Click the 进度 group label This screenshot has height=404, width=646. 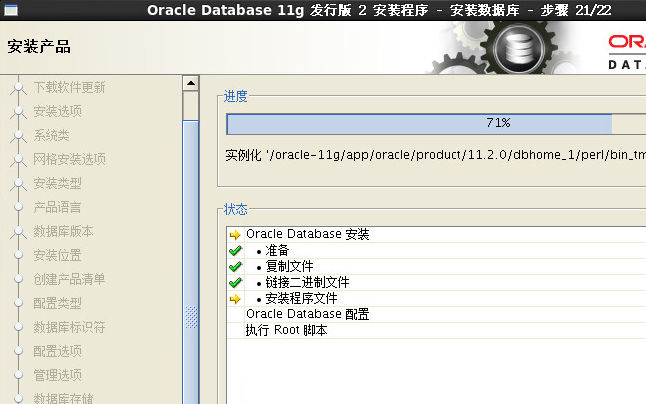[236, 96]
